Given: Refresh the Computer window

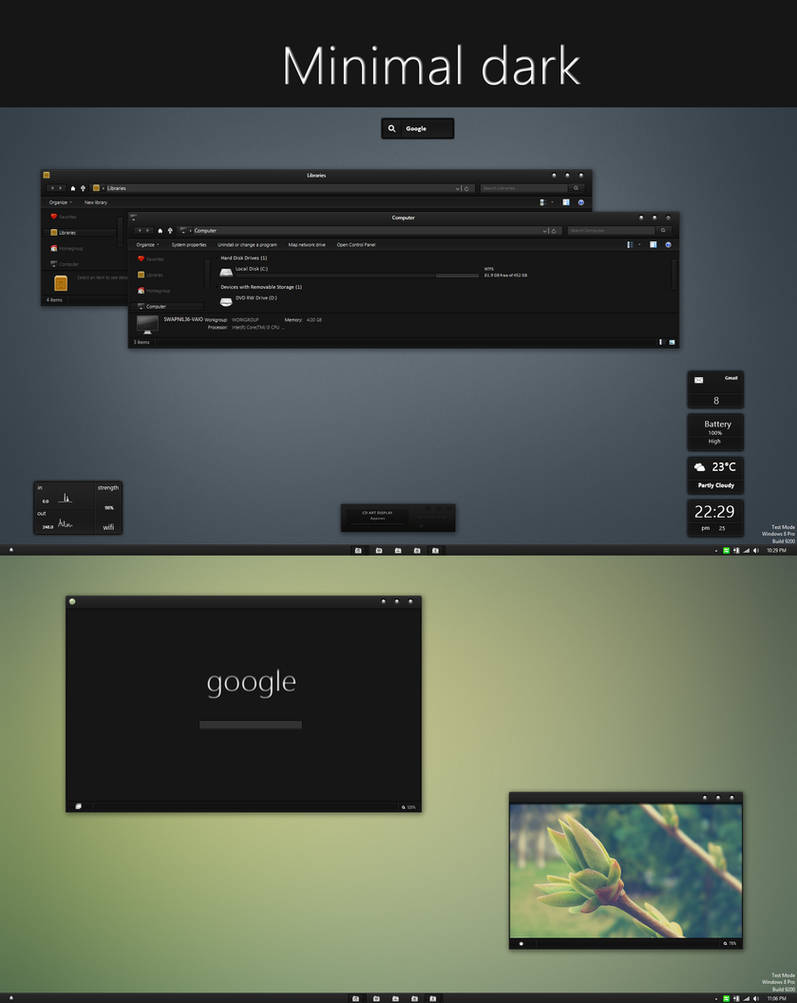Looking at the screenshot, I should click(x=554, y=230).
